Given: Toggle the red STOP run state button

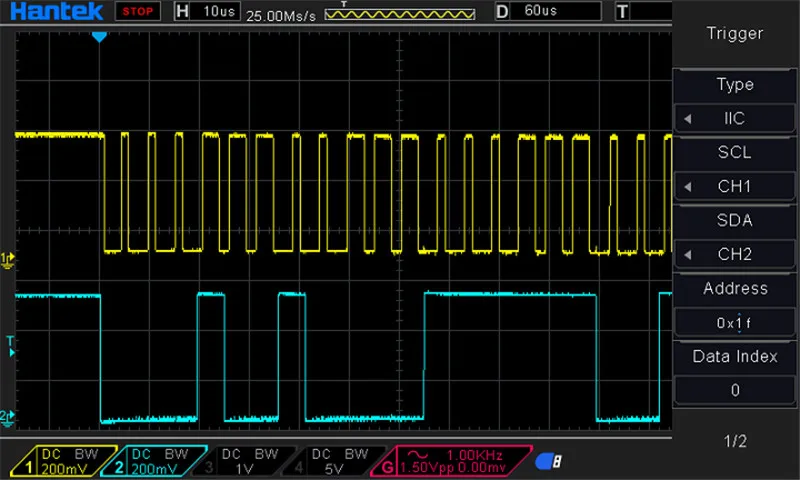Looking at the screenshot, I should tap(137, 11).
